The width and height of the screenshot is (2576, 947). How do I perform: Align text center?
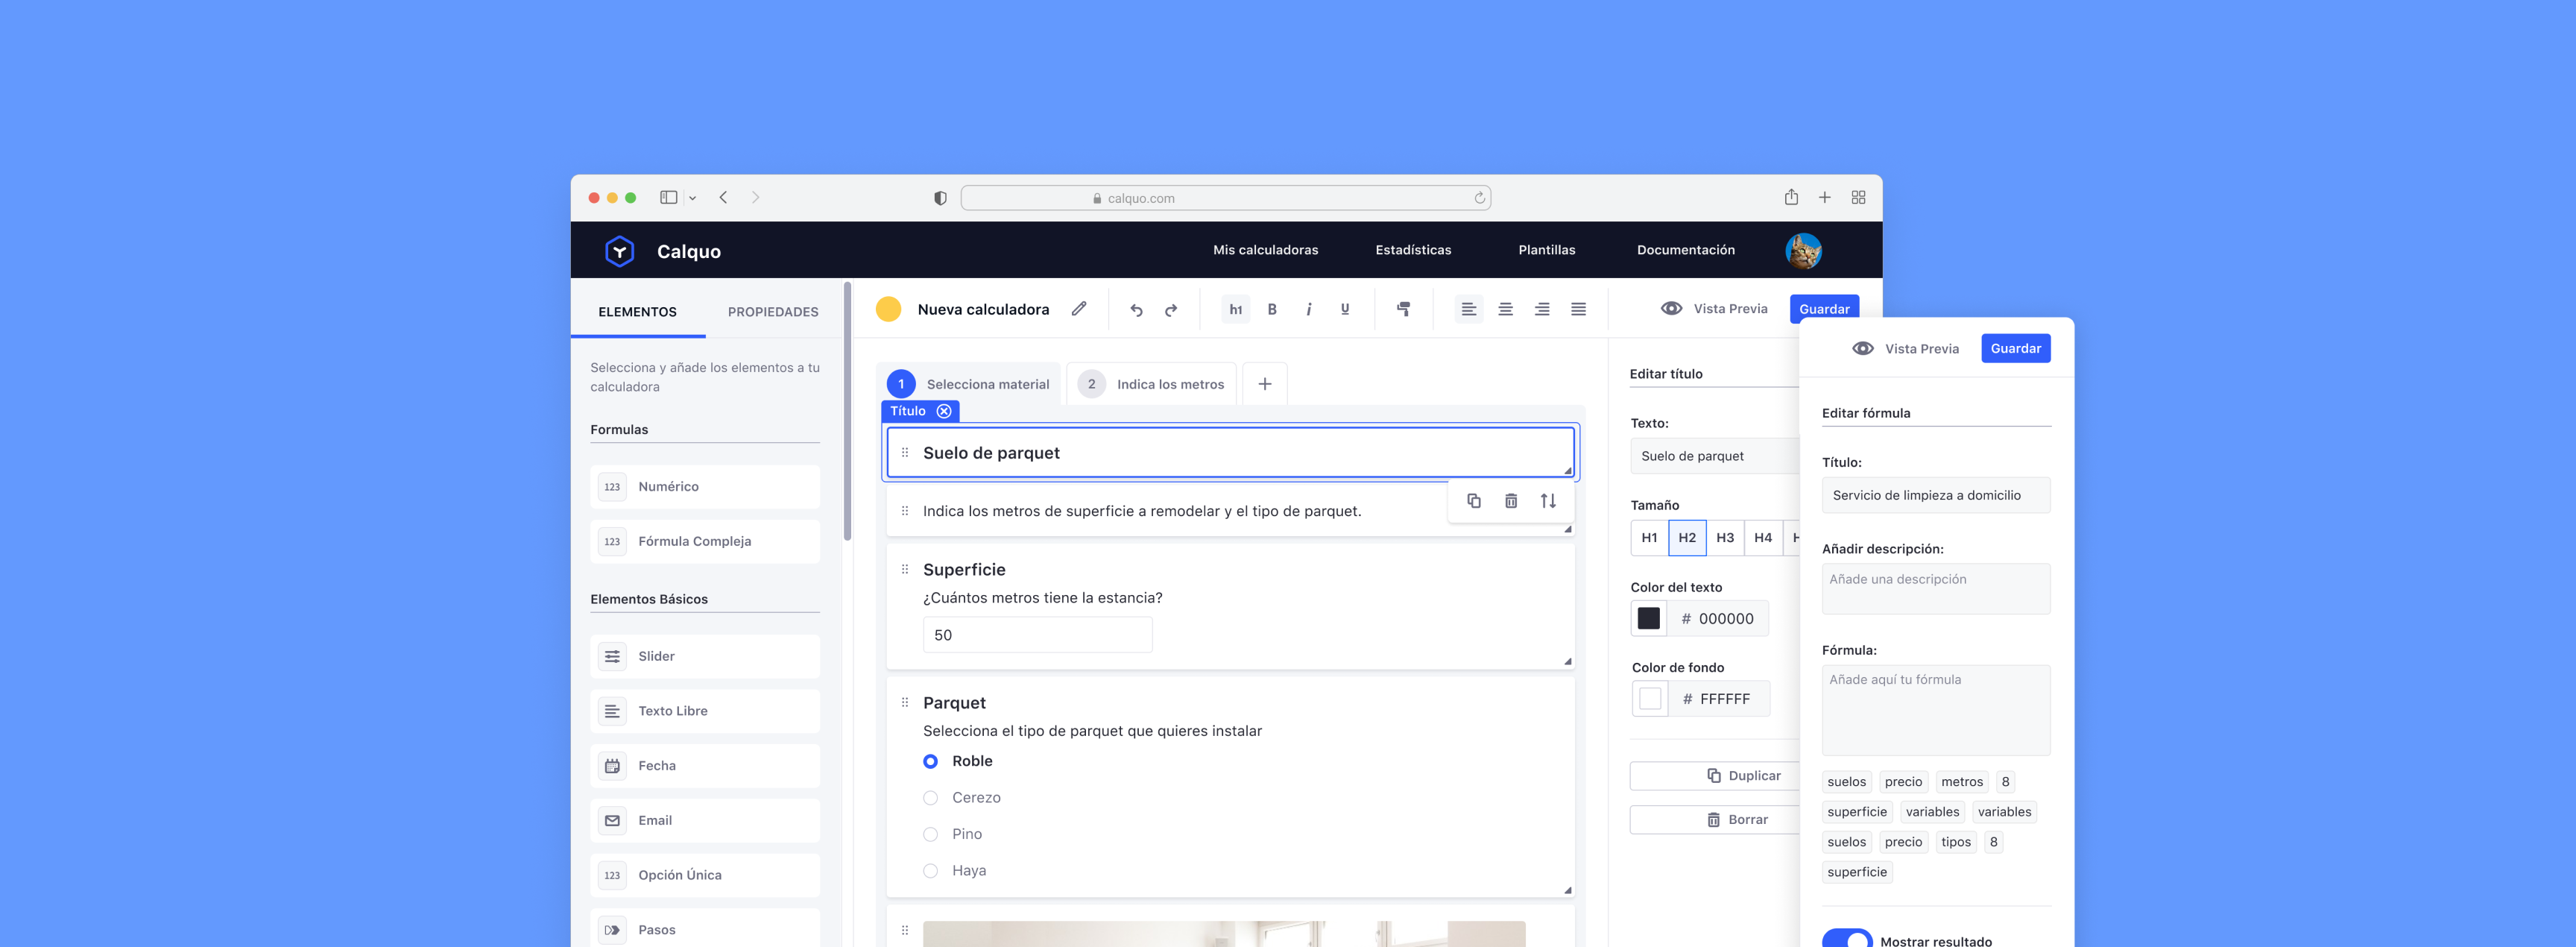click(x=1505, y=309)
